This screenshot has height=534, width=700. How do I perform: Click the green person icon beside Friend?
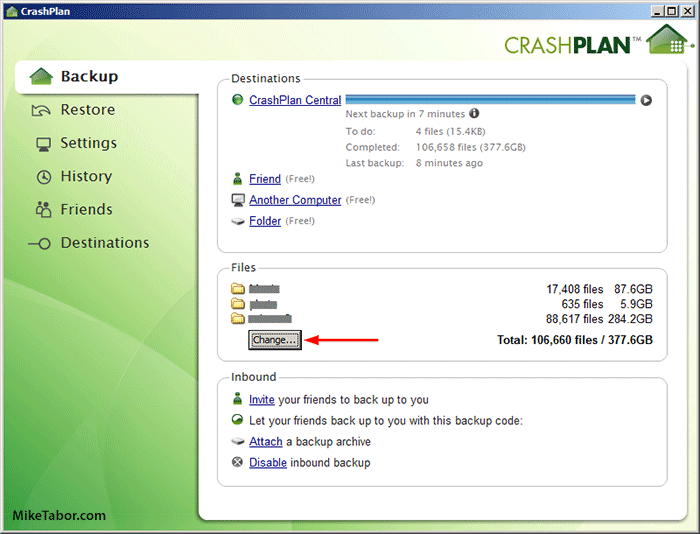[238, 179]
